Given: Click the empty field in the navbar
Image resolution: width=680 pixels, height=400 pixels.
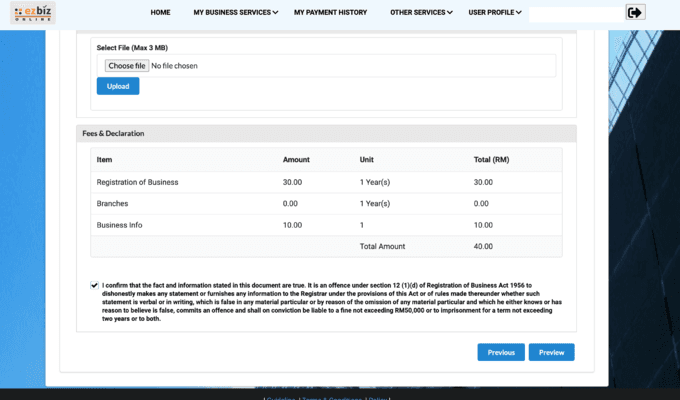Looking at the screenshot, I should tap(574, 14).
